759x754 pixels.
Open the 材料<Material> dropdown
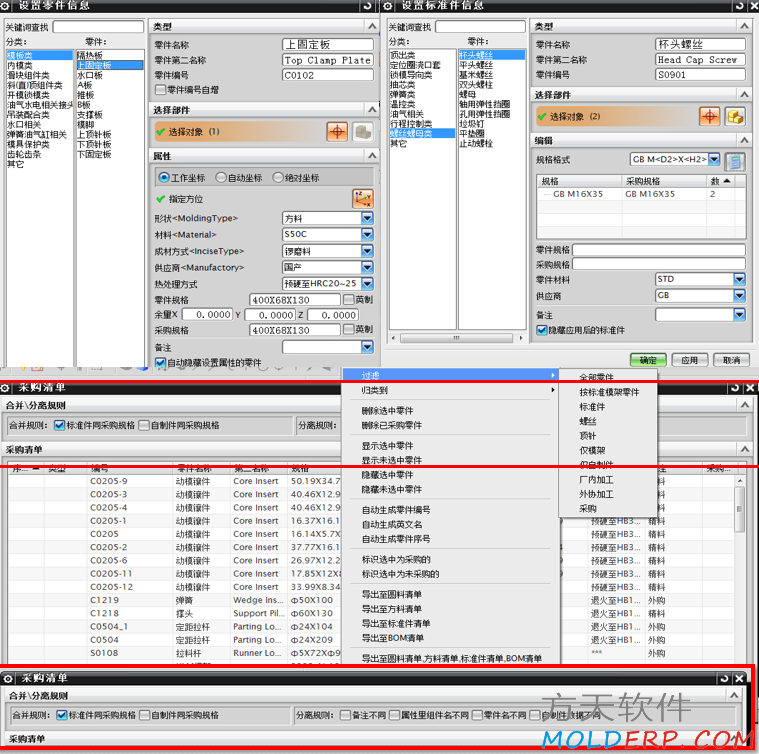367,234
